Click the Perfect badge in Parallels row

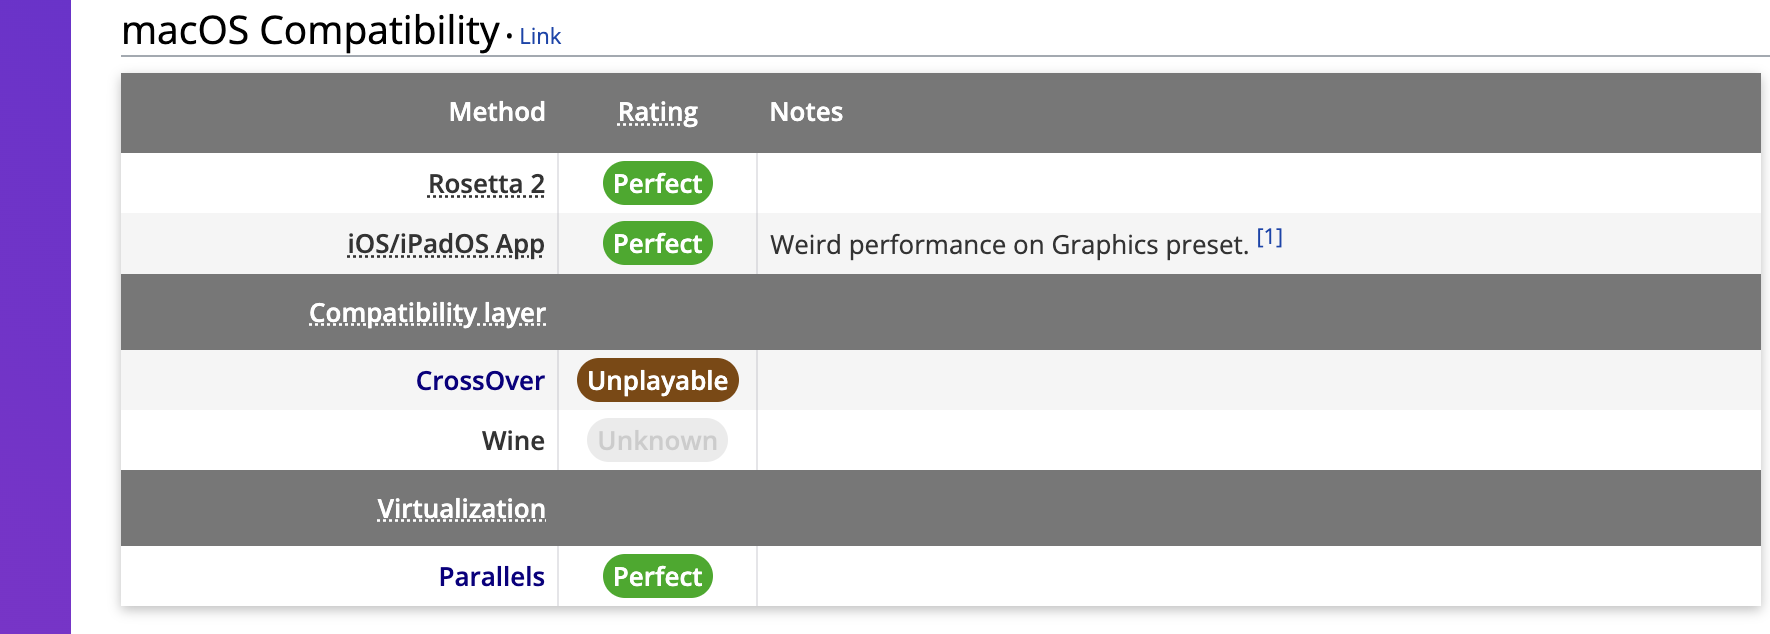[657, 577]
